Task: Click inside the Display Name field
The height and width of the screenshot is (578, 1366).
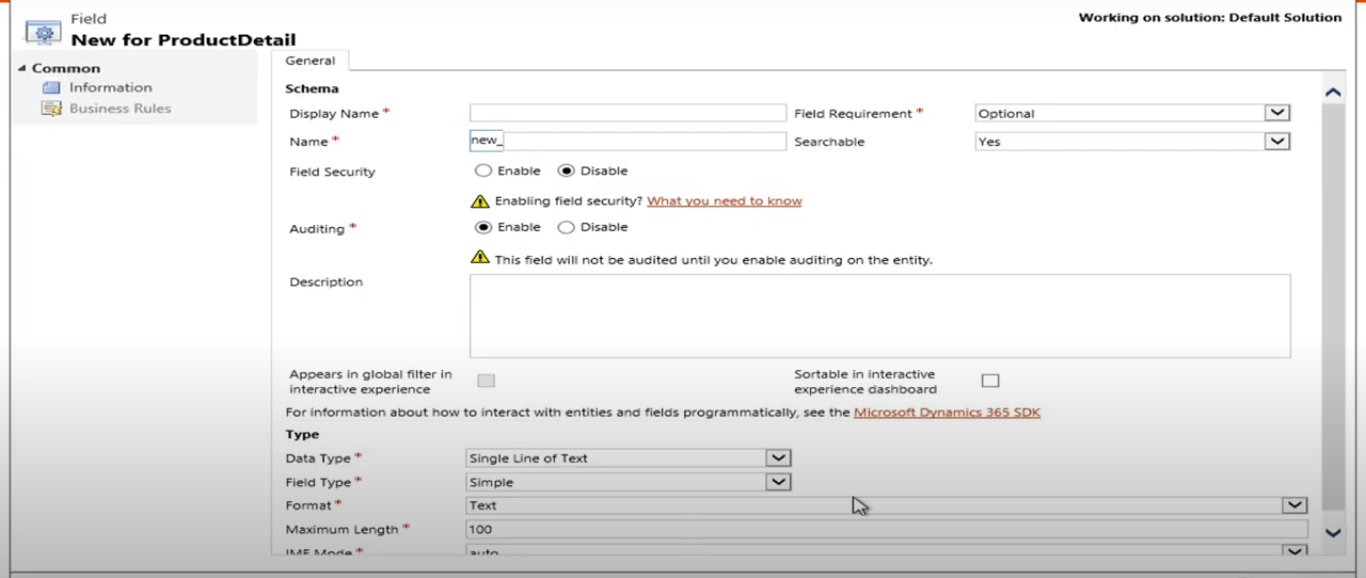Action: point(625,112)
